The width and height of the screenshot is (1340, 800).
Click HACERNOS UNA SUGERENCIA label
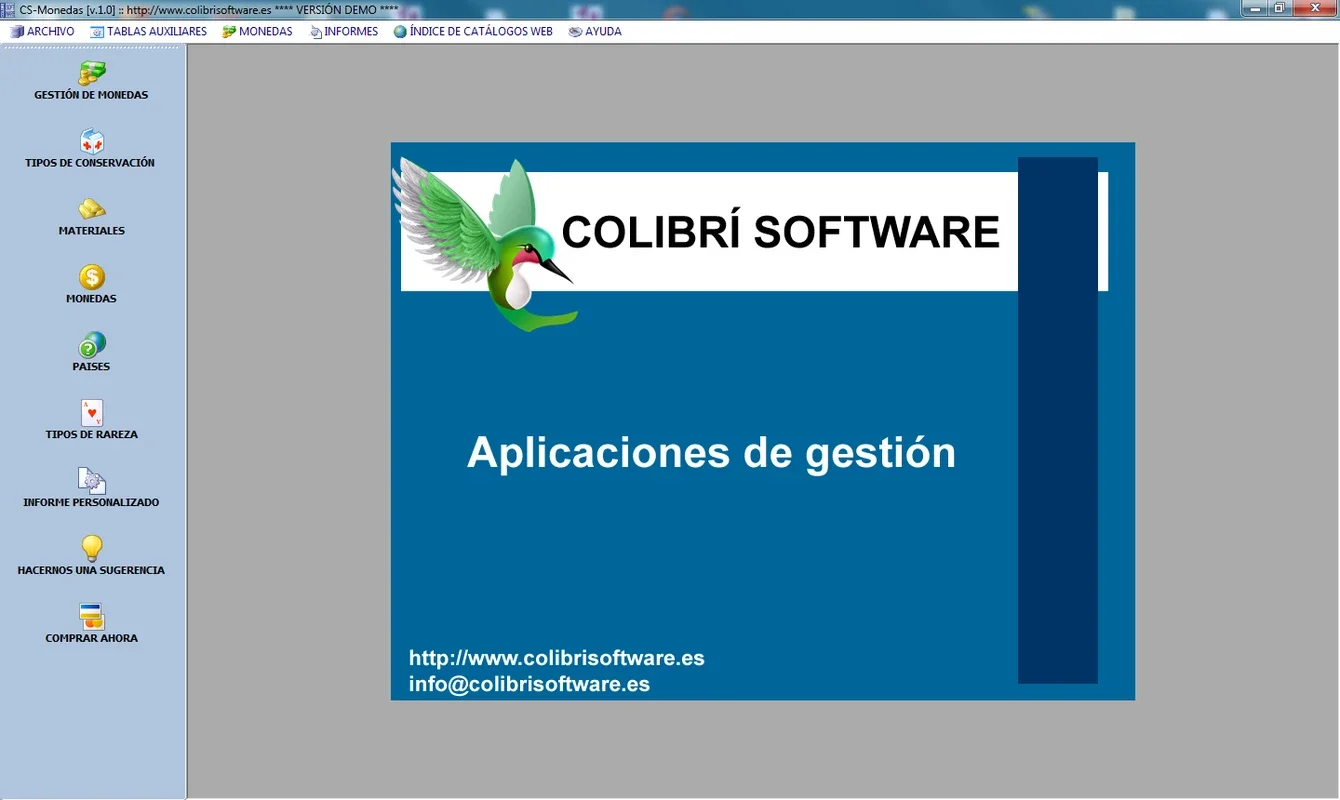(91, 570)
